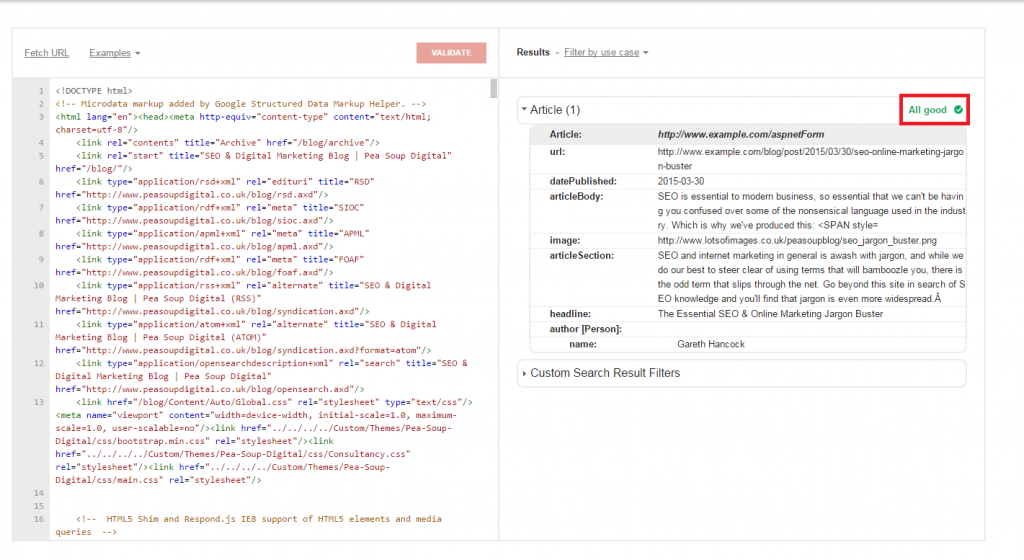The width and height of the screenshot is (1024, 560).
Task: Click the articleBody text value
Action: tap(810, 211)
